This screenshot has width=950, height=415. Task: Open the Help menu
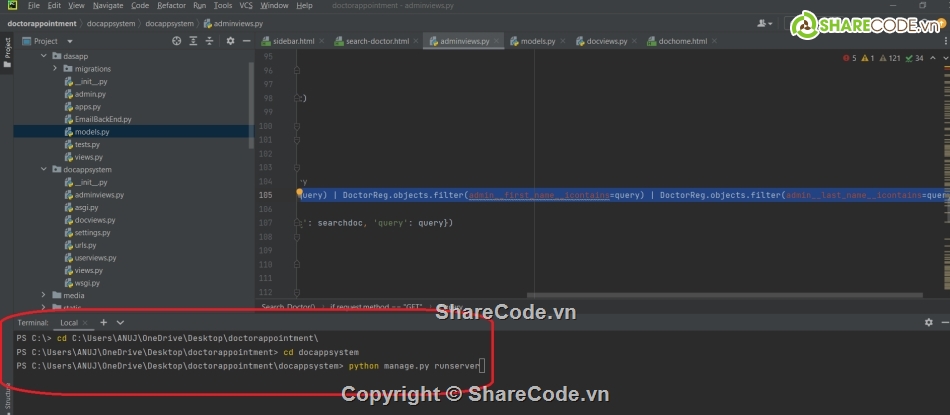click(305, 5)
